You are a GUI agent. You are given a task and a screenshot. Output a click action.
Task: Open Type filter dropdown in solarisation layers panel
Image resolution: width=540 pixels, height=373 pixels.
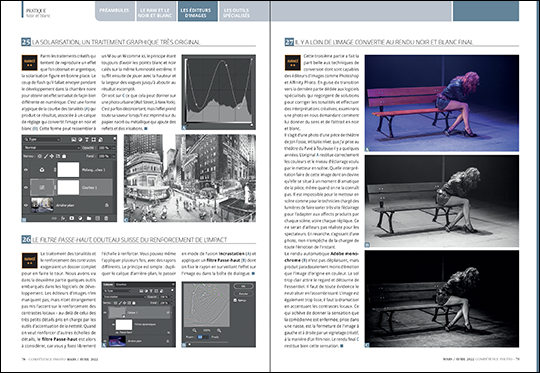click(42, 139)
